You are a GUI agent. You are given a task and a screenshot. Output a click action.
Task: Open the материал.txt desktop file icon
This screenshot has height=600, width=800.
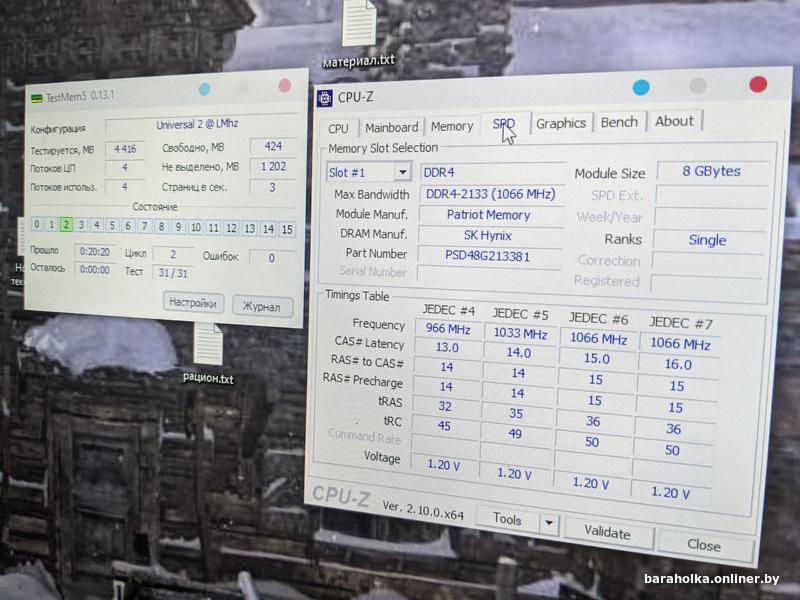pyautogui.click(x=360, y=24)
